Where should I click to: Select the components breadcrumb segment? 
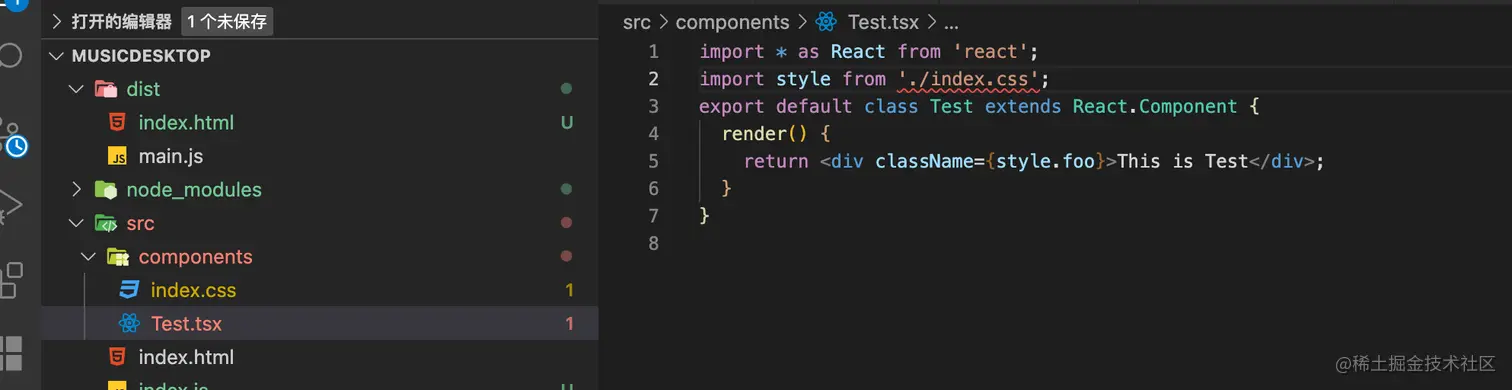pyautogui.click(x=732, y=22)
